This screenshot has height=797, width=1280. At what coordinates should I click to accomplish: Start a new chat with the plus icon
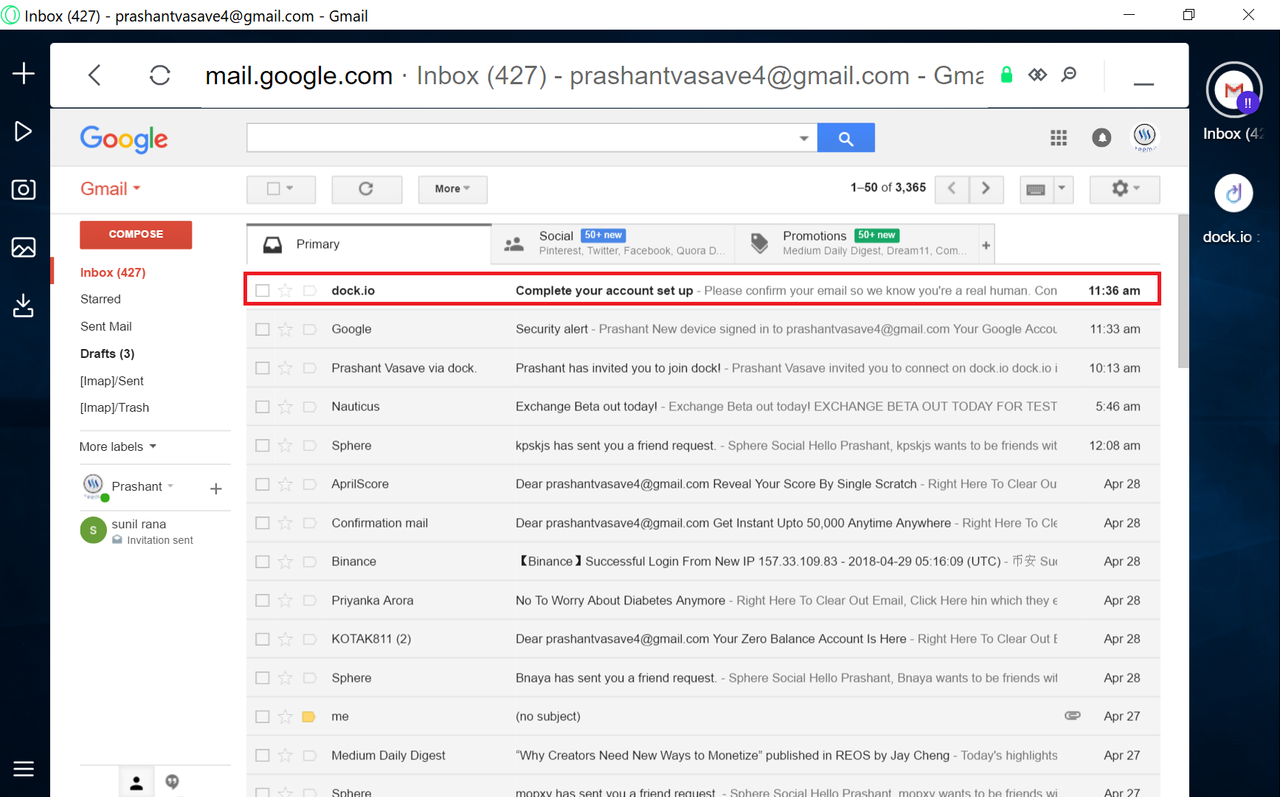tap(215, 489)
